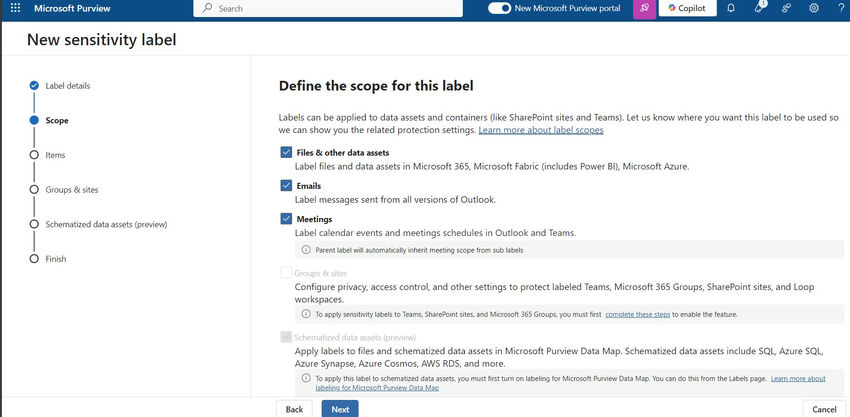
Task: Open the notifications bell
Action: pos(731,8)
